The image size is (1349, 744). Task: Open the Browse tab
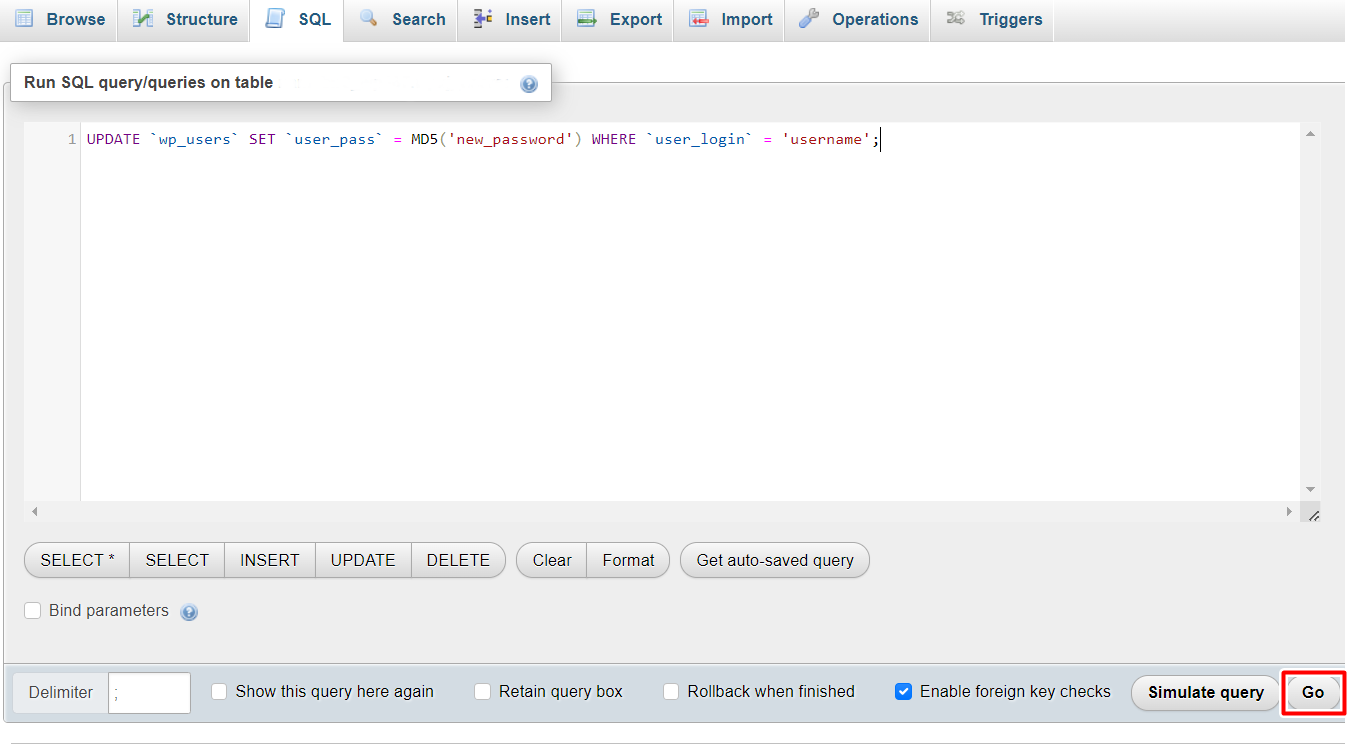(x=59, y=20)
